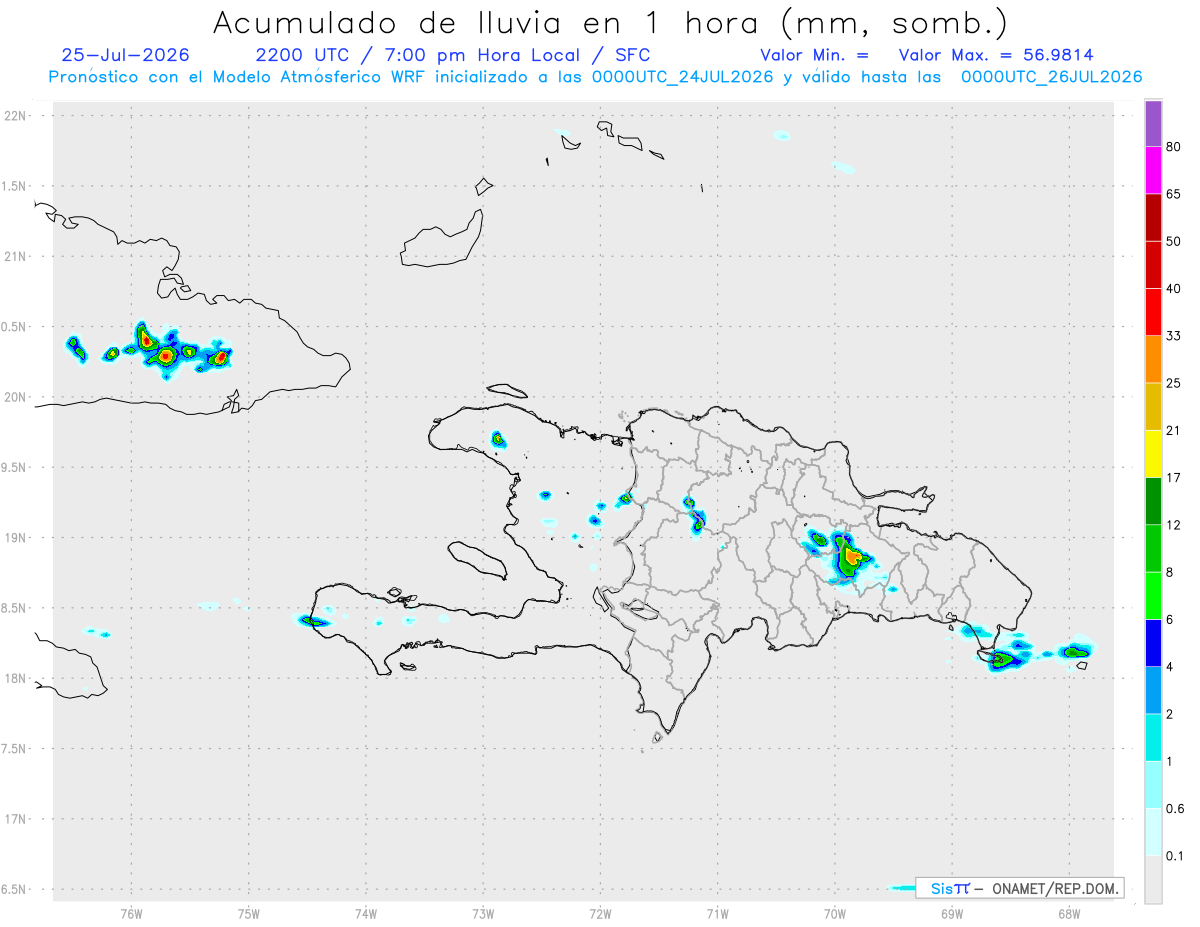This screenshot has width=1200, height=927.
Task: Click the orange 25–33 mm color band
Action: tap(1153, 359)
